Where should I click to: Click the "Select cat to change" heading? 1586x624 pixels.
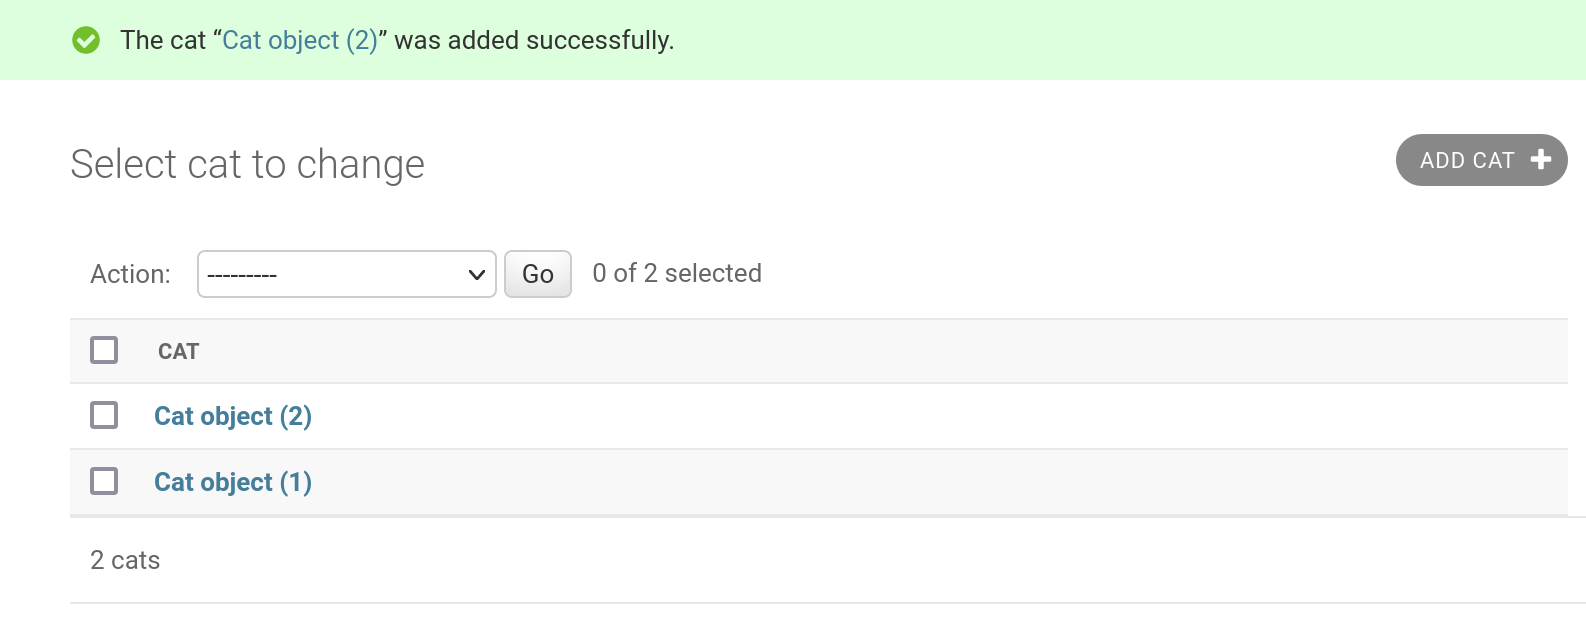[x=247, y=164]
